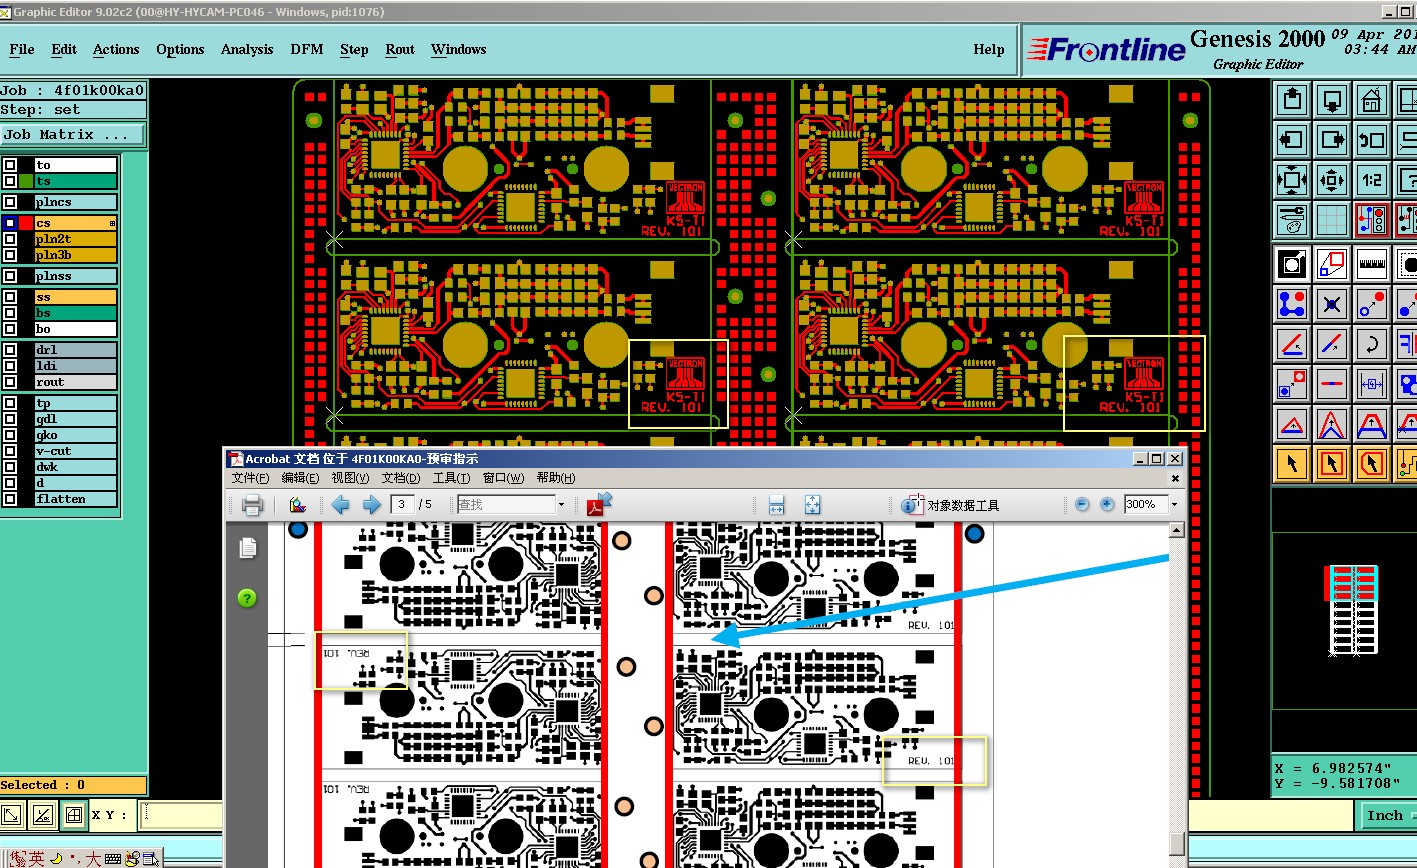
Task: Click the panel overview thumbnail
Action: coord(1351,609)
